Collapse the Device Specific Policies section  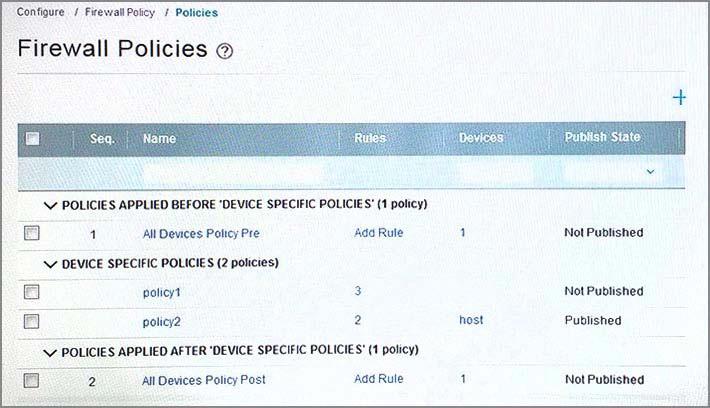click(x=50, y=264)
